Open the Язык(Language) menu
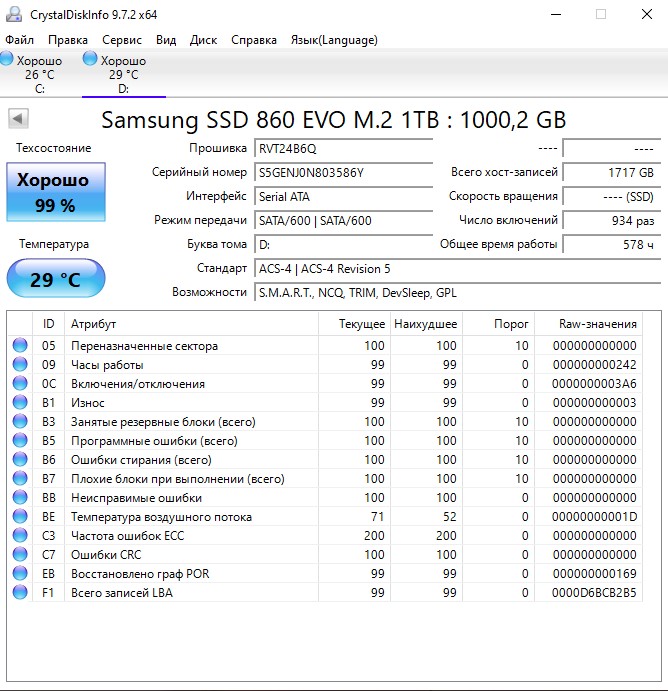The width and height of the screenshot is (668, 691). pyautogui.click(x=334, y=40)
